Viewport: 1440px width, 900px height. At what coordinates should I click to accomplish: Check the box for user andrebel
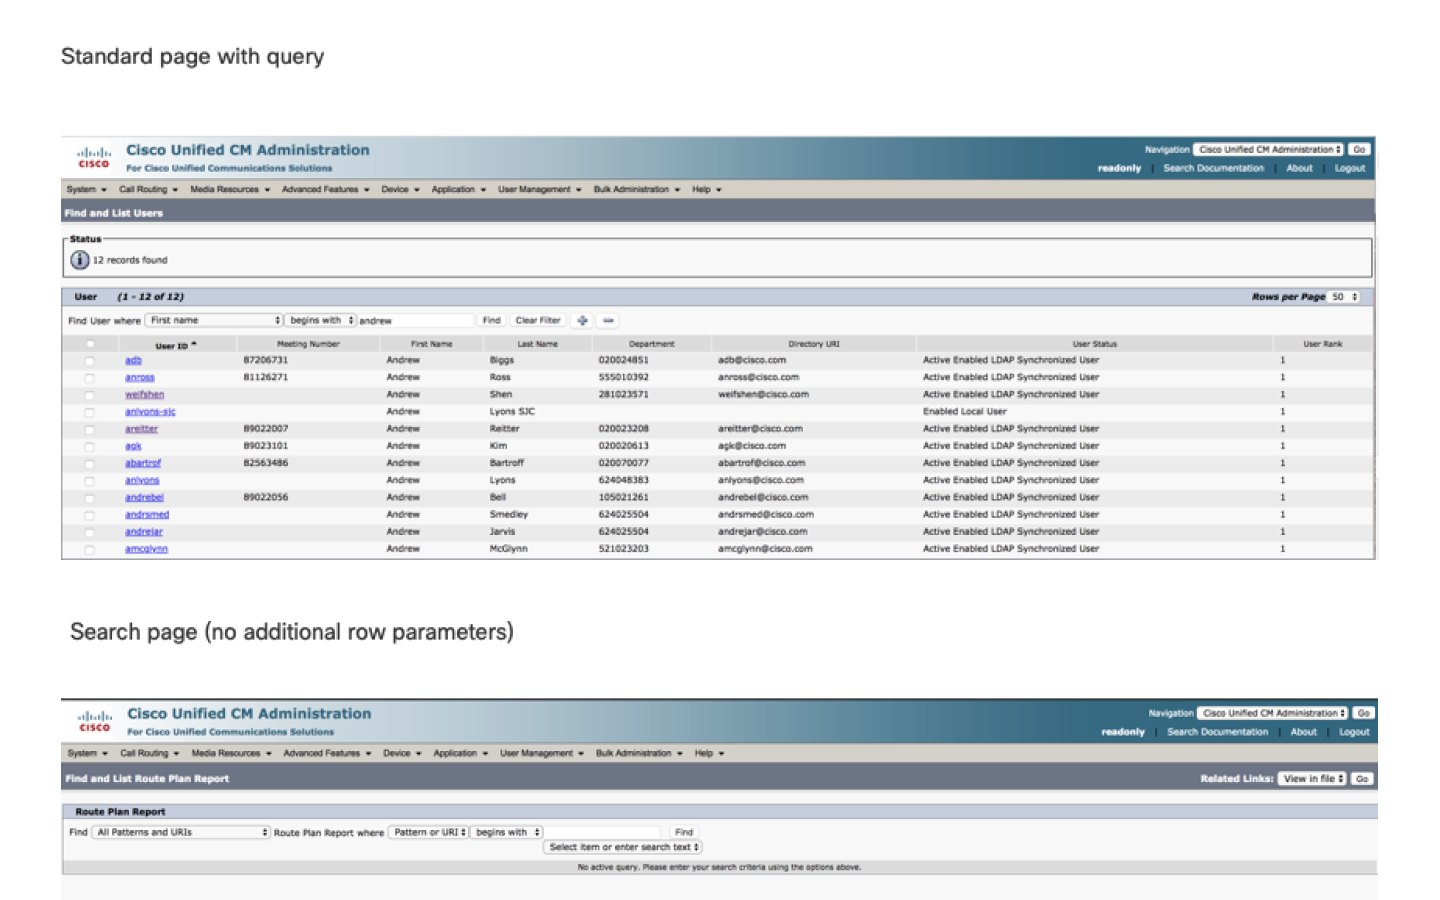[x=90, y=498]
